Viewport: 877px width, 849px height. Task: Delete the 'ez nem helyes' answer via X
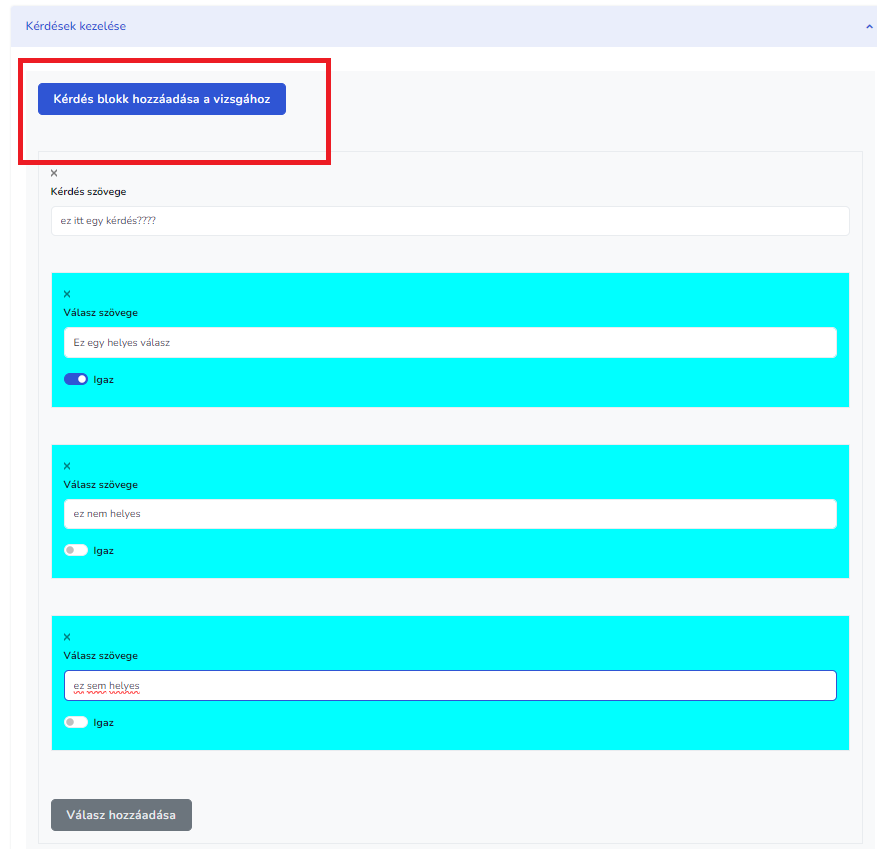[67, 466]
